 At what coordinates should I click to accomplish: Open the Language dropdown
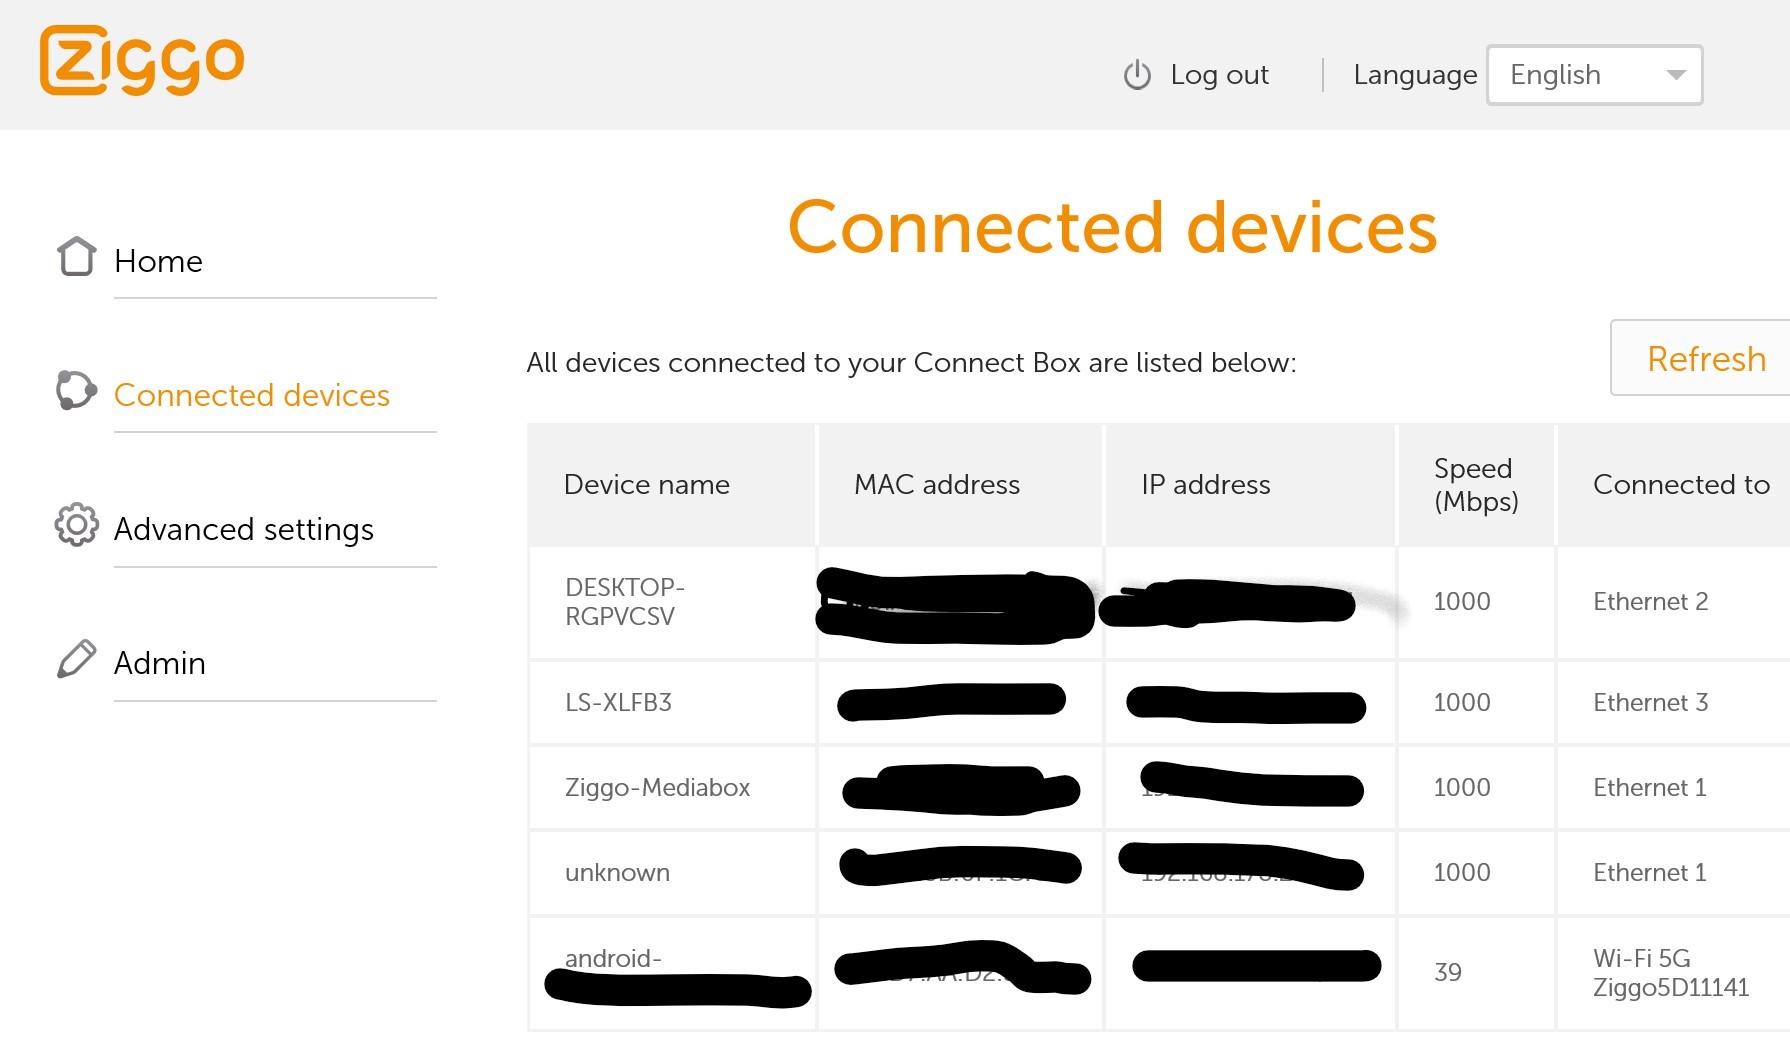pyautogui.click(x=1594, y=75)
